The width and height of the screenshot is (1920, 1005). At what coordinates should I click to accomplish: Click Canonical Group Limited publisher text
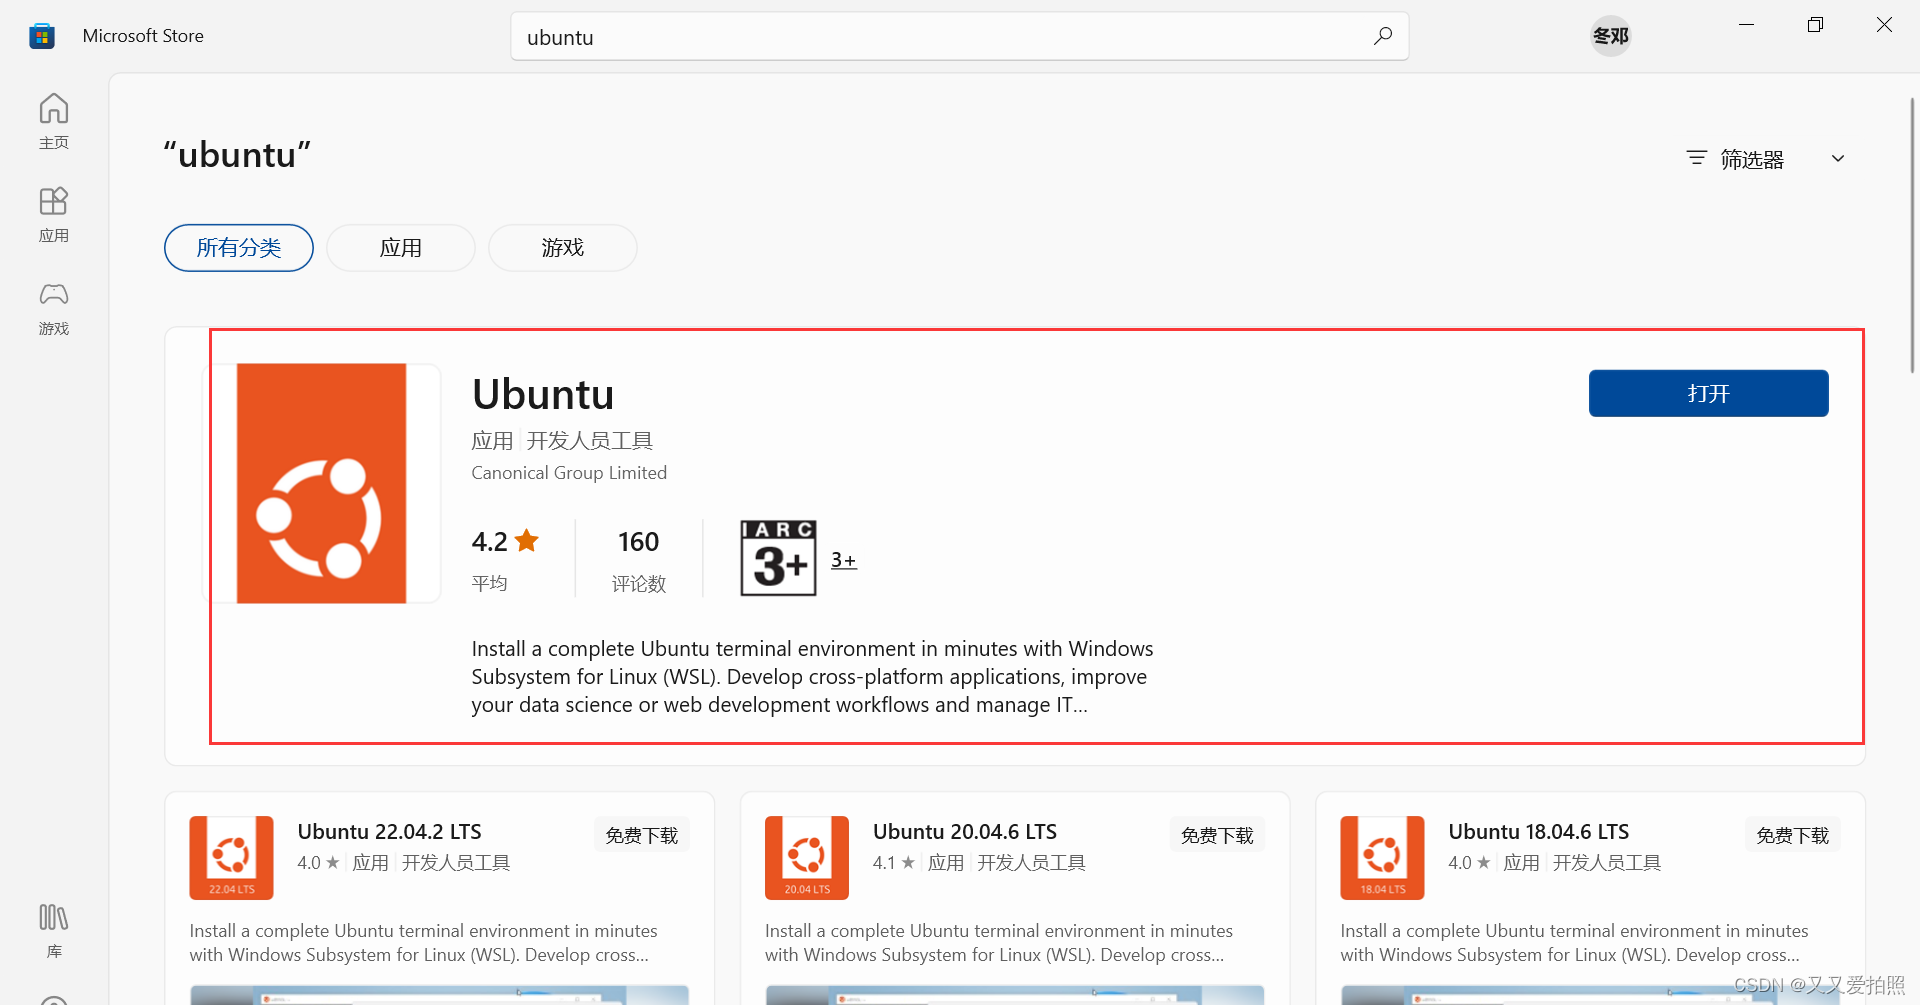pyautogui.click(x=569, y=473)
